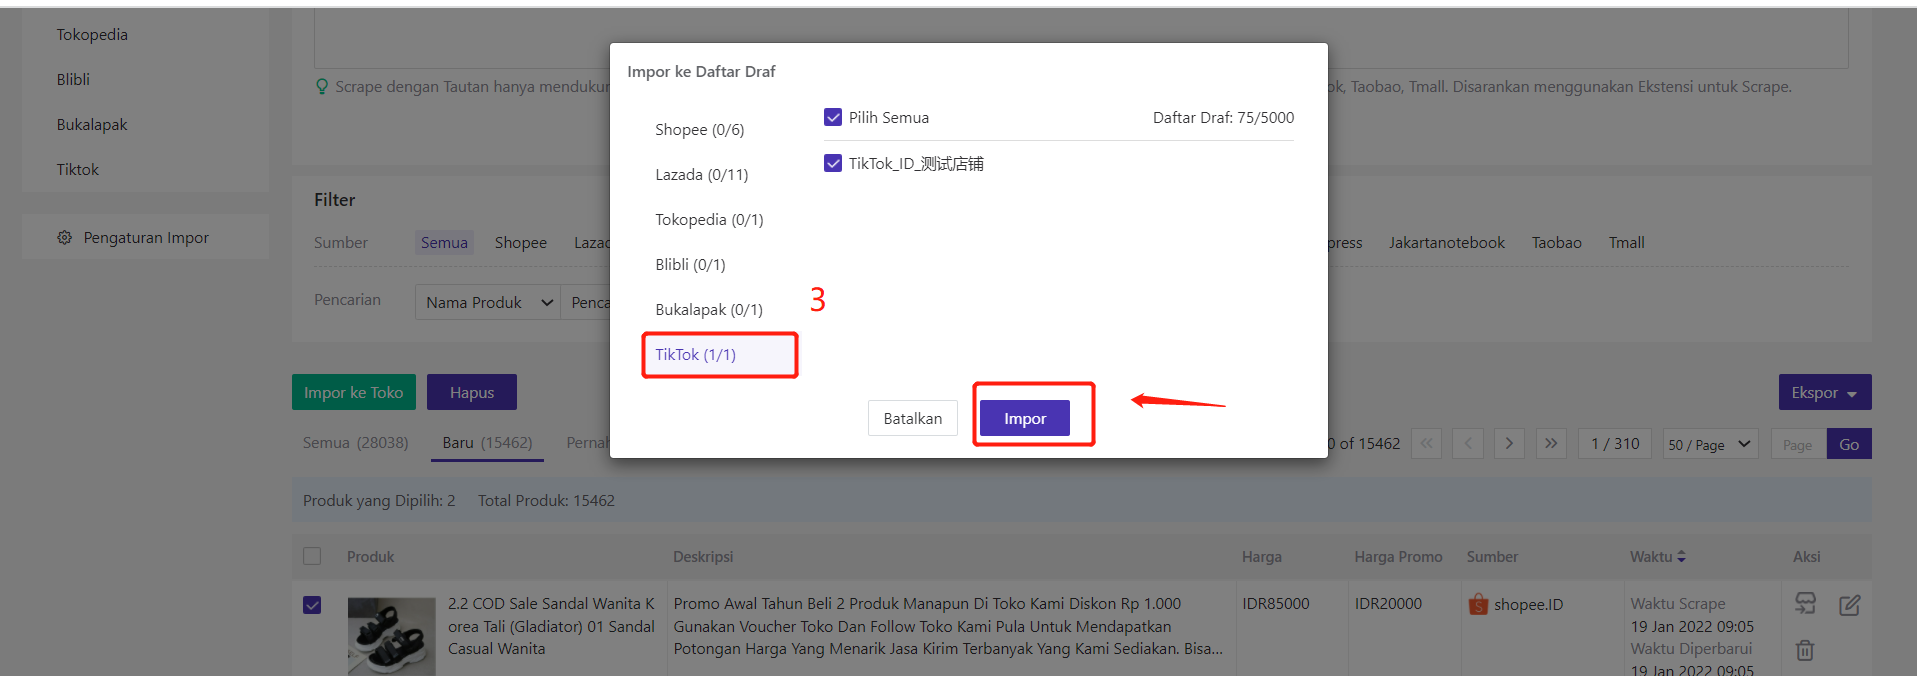Open the Nama Produk search-type dropdown
Image resolution: width=1917 pixels, height=676 pixels.
[488, 302]
